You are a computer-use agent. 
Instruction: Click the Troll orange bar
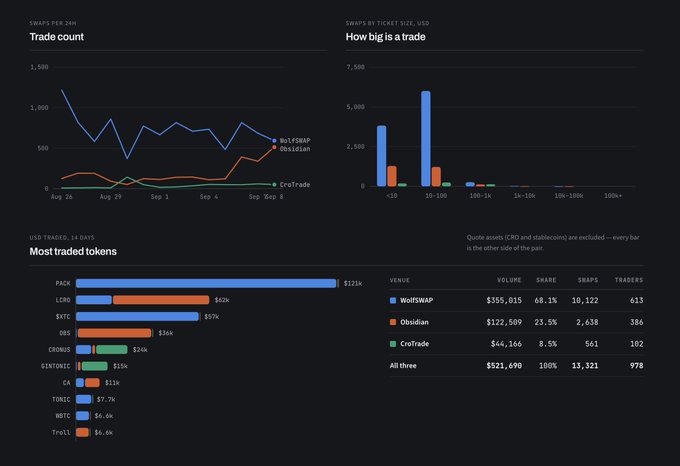82,432
